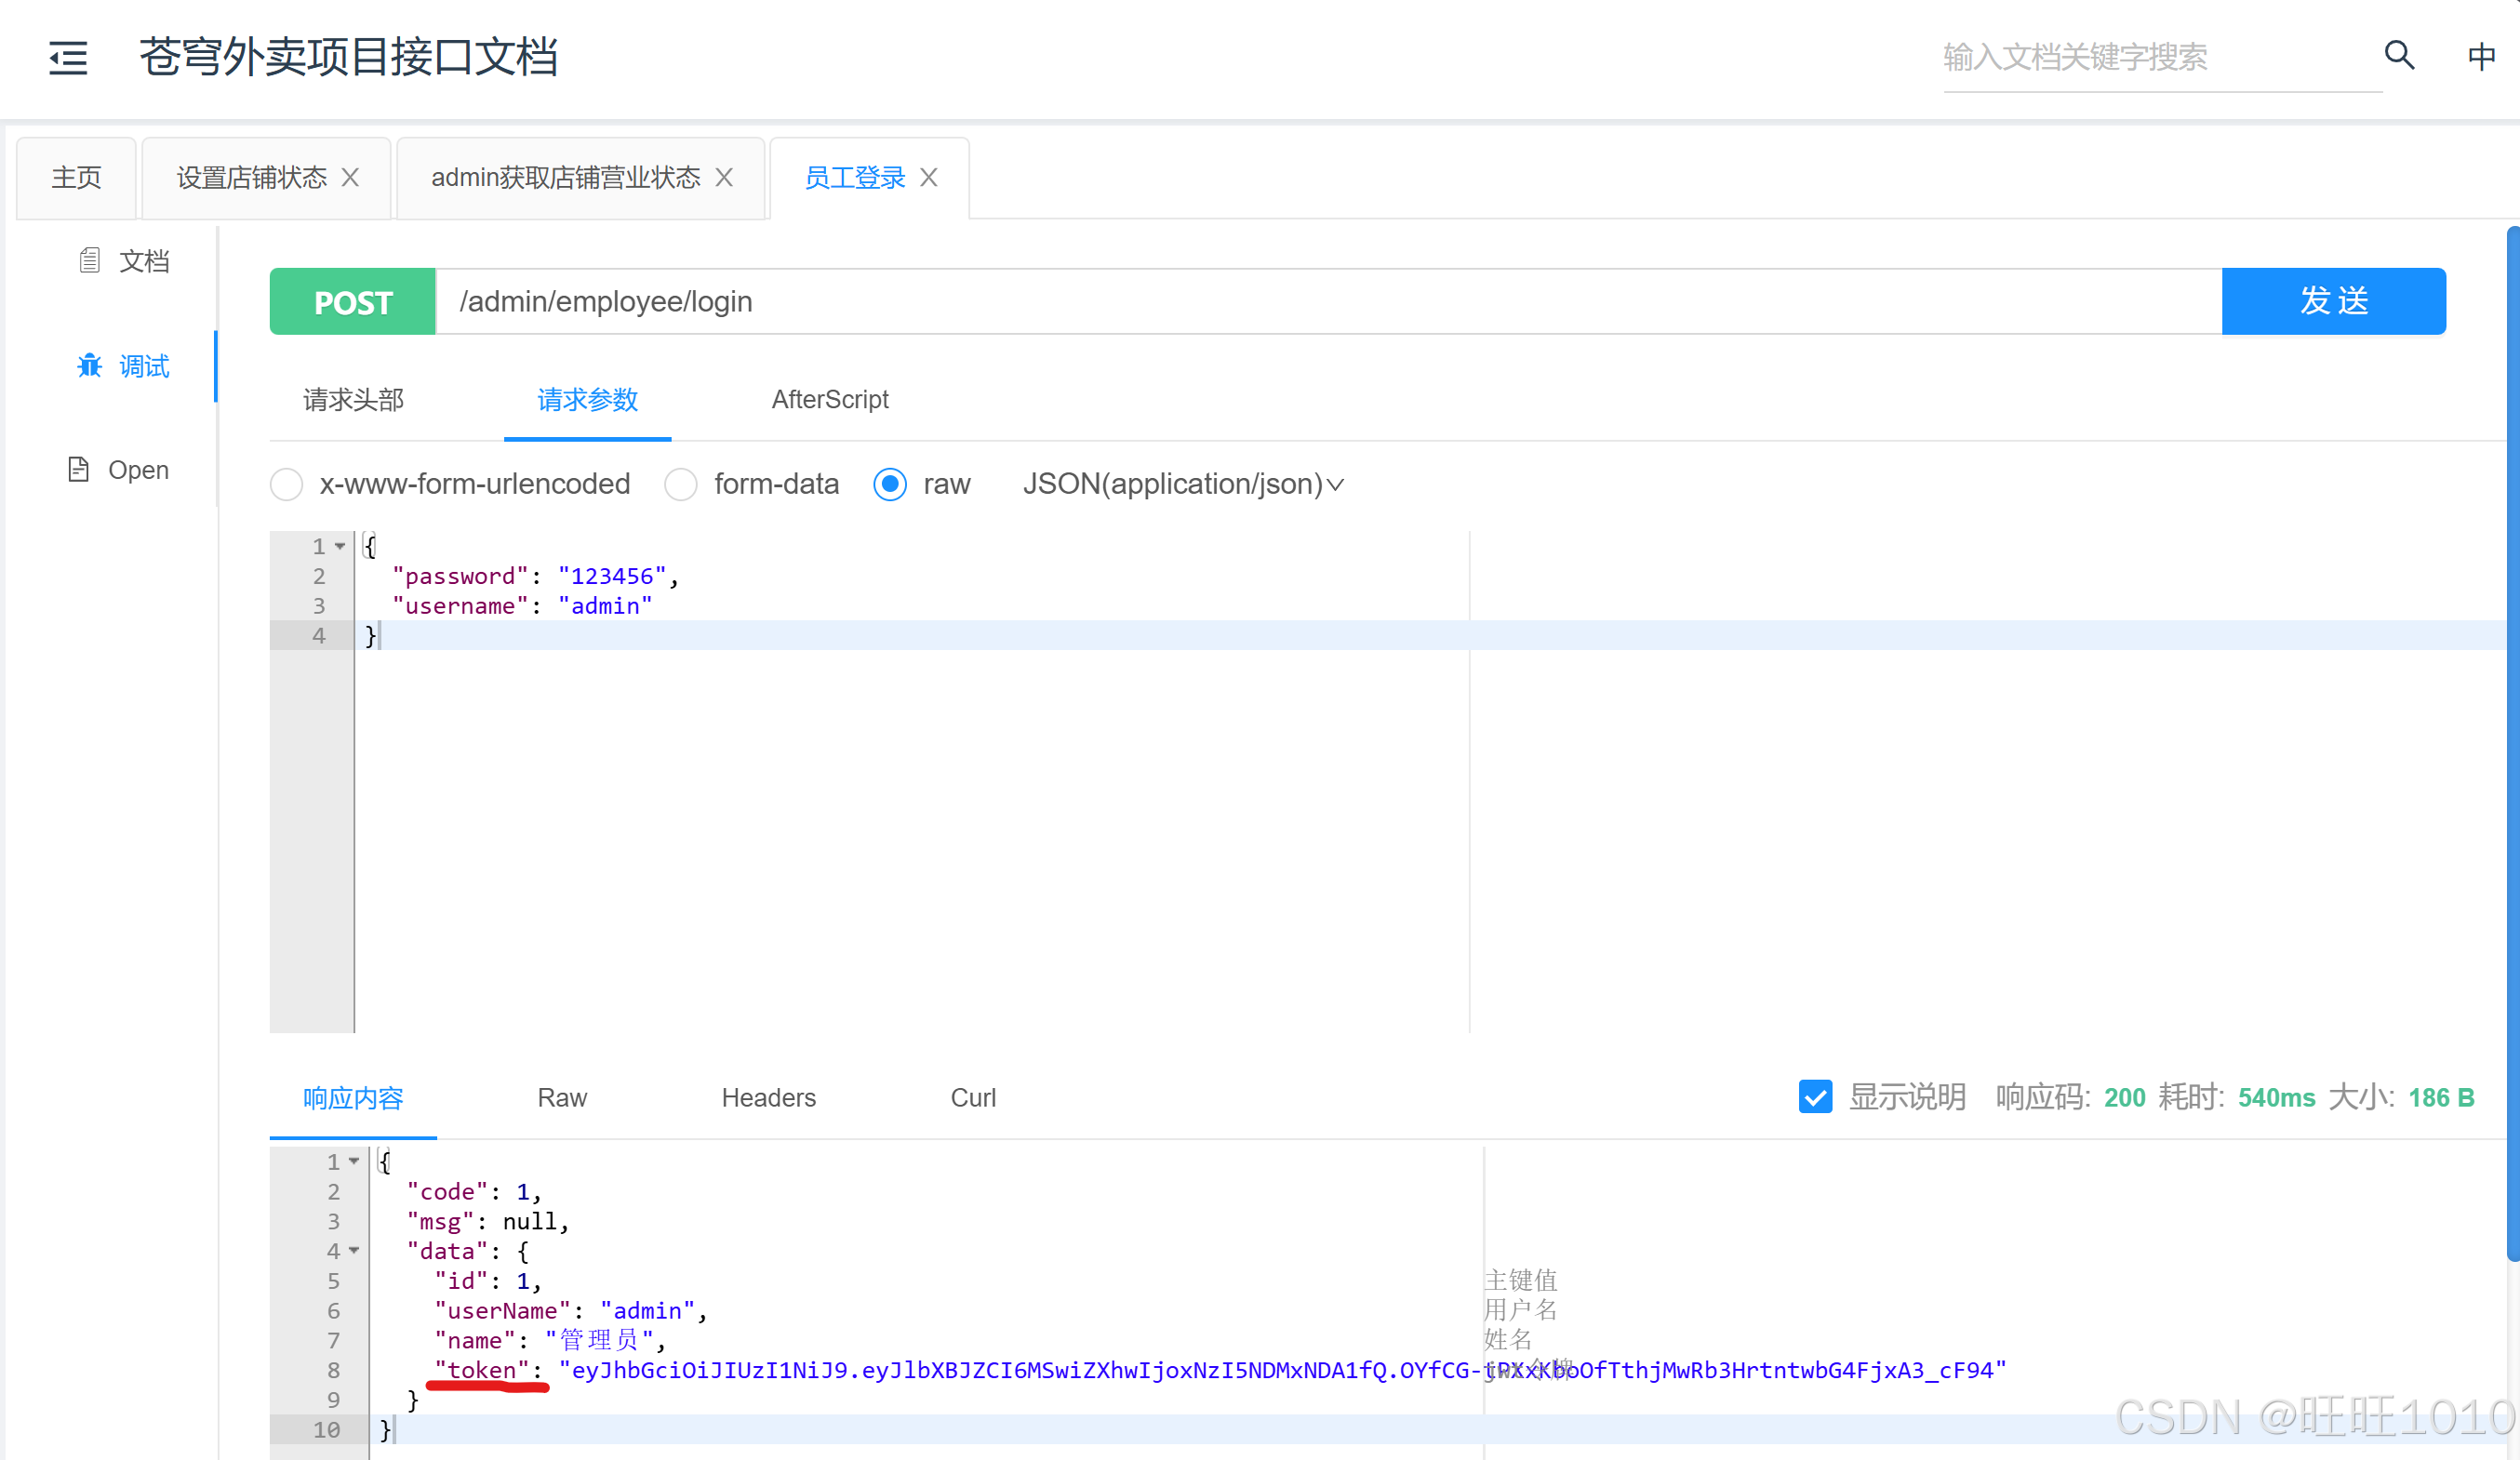Open JSON(application/json) content type dropdown
Screen dimensions: 2520x1460
[x=1183, y=485]
